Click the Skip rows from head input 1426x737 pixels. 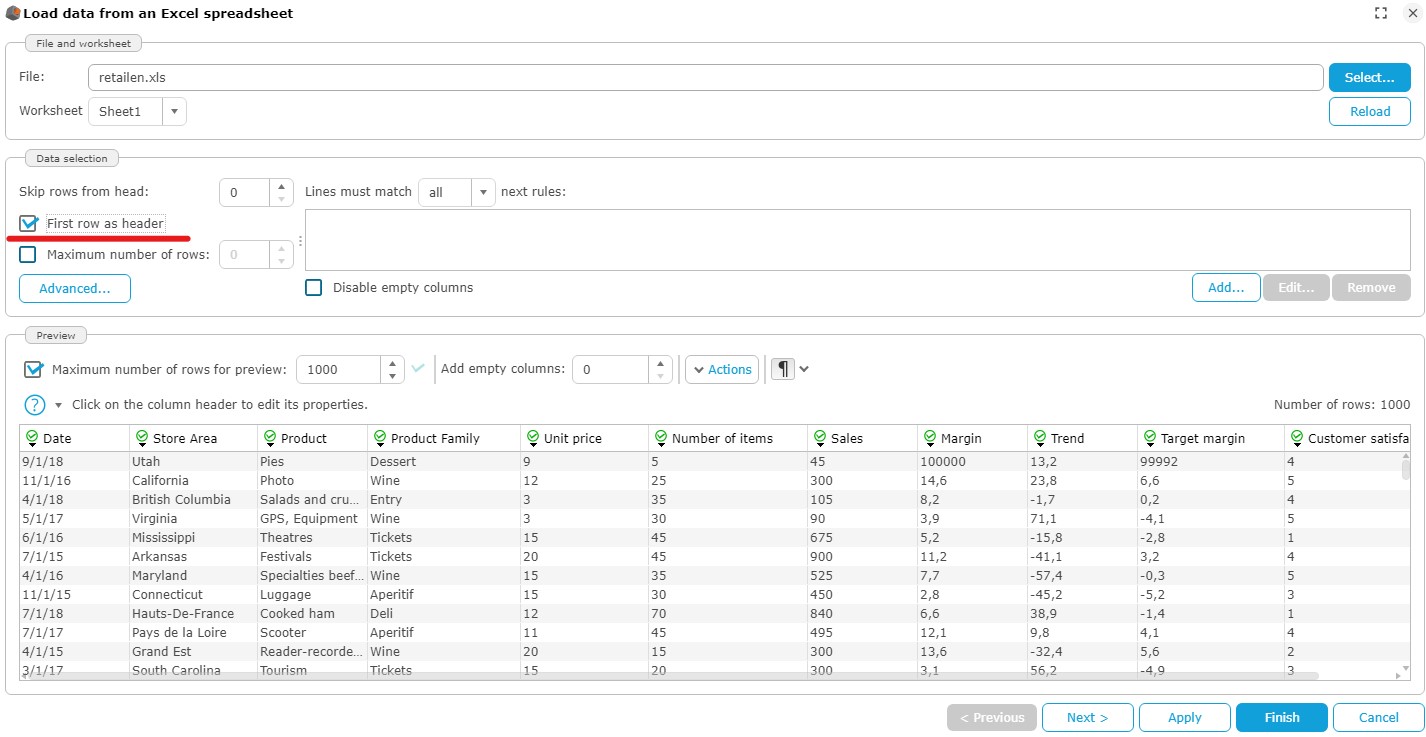pos(244,192)
